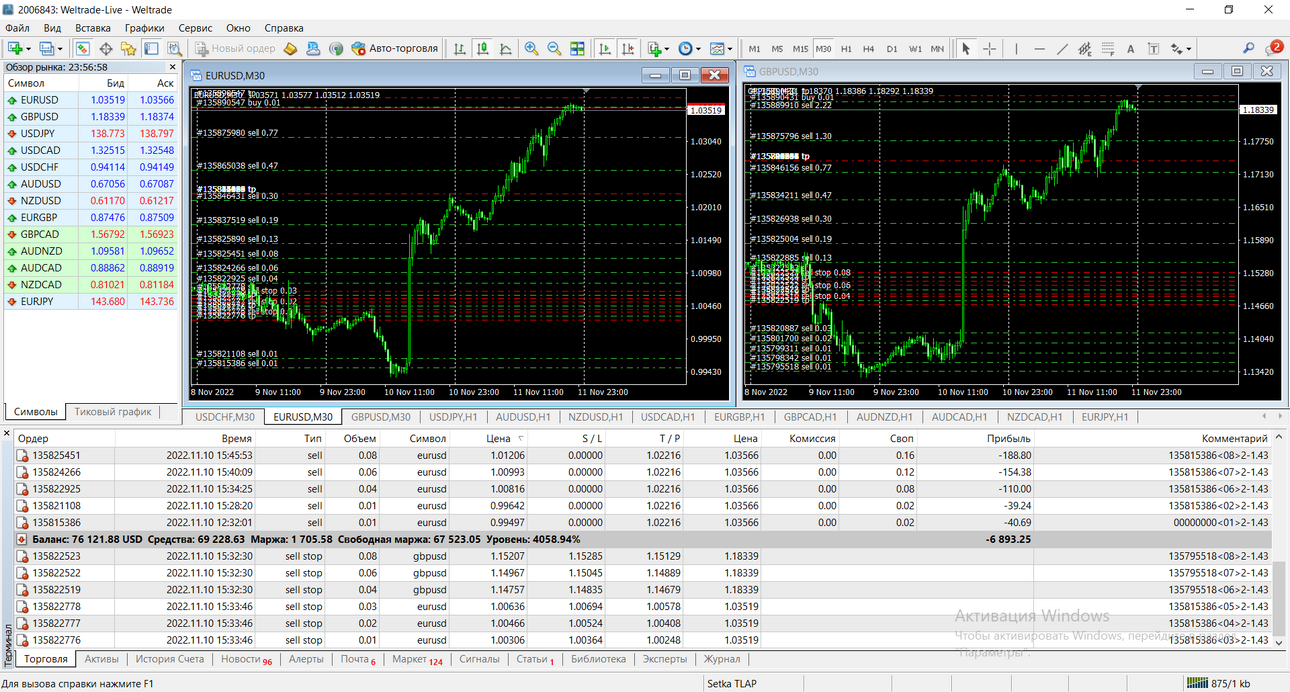Toggle the Авто-торговля auto trading button

394,48
